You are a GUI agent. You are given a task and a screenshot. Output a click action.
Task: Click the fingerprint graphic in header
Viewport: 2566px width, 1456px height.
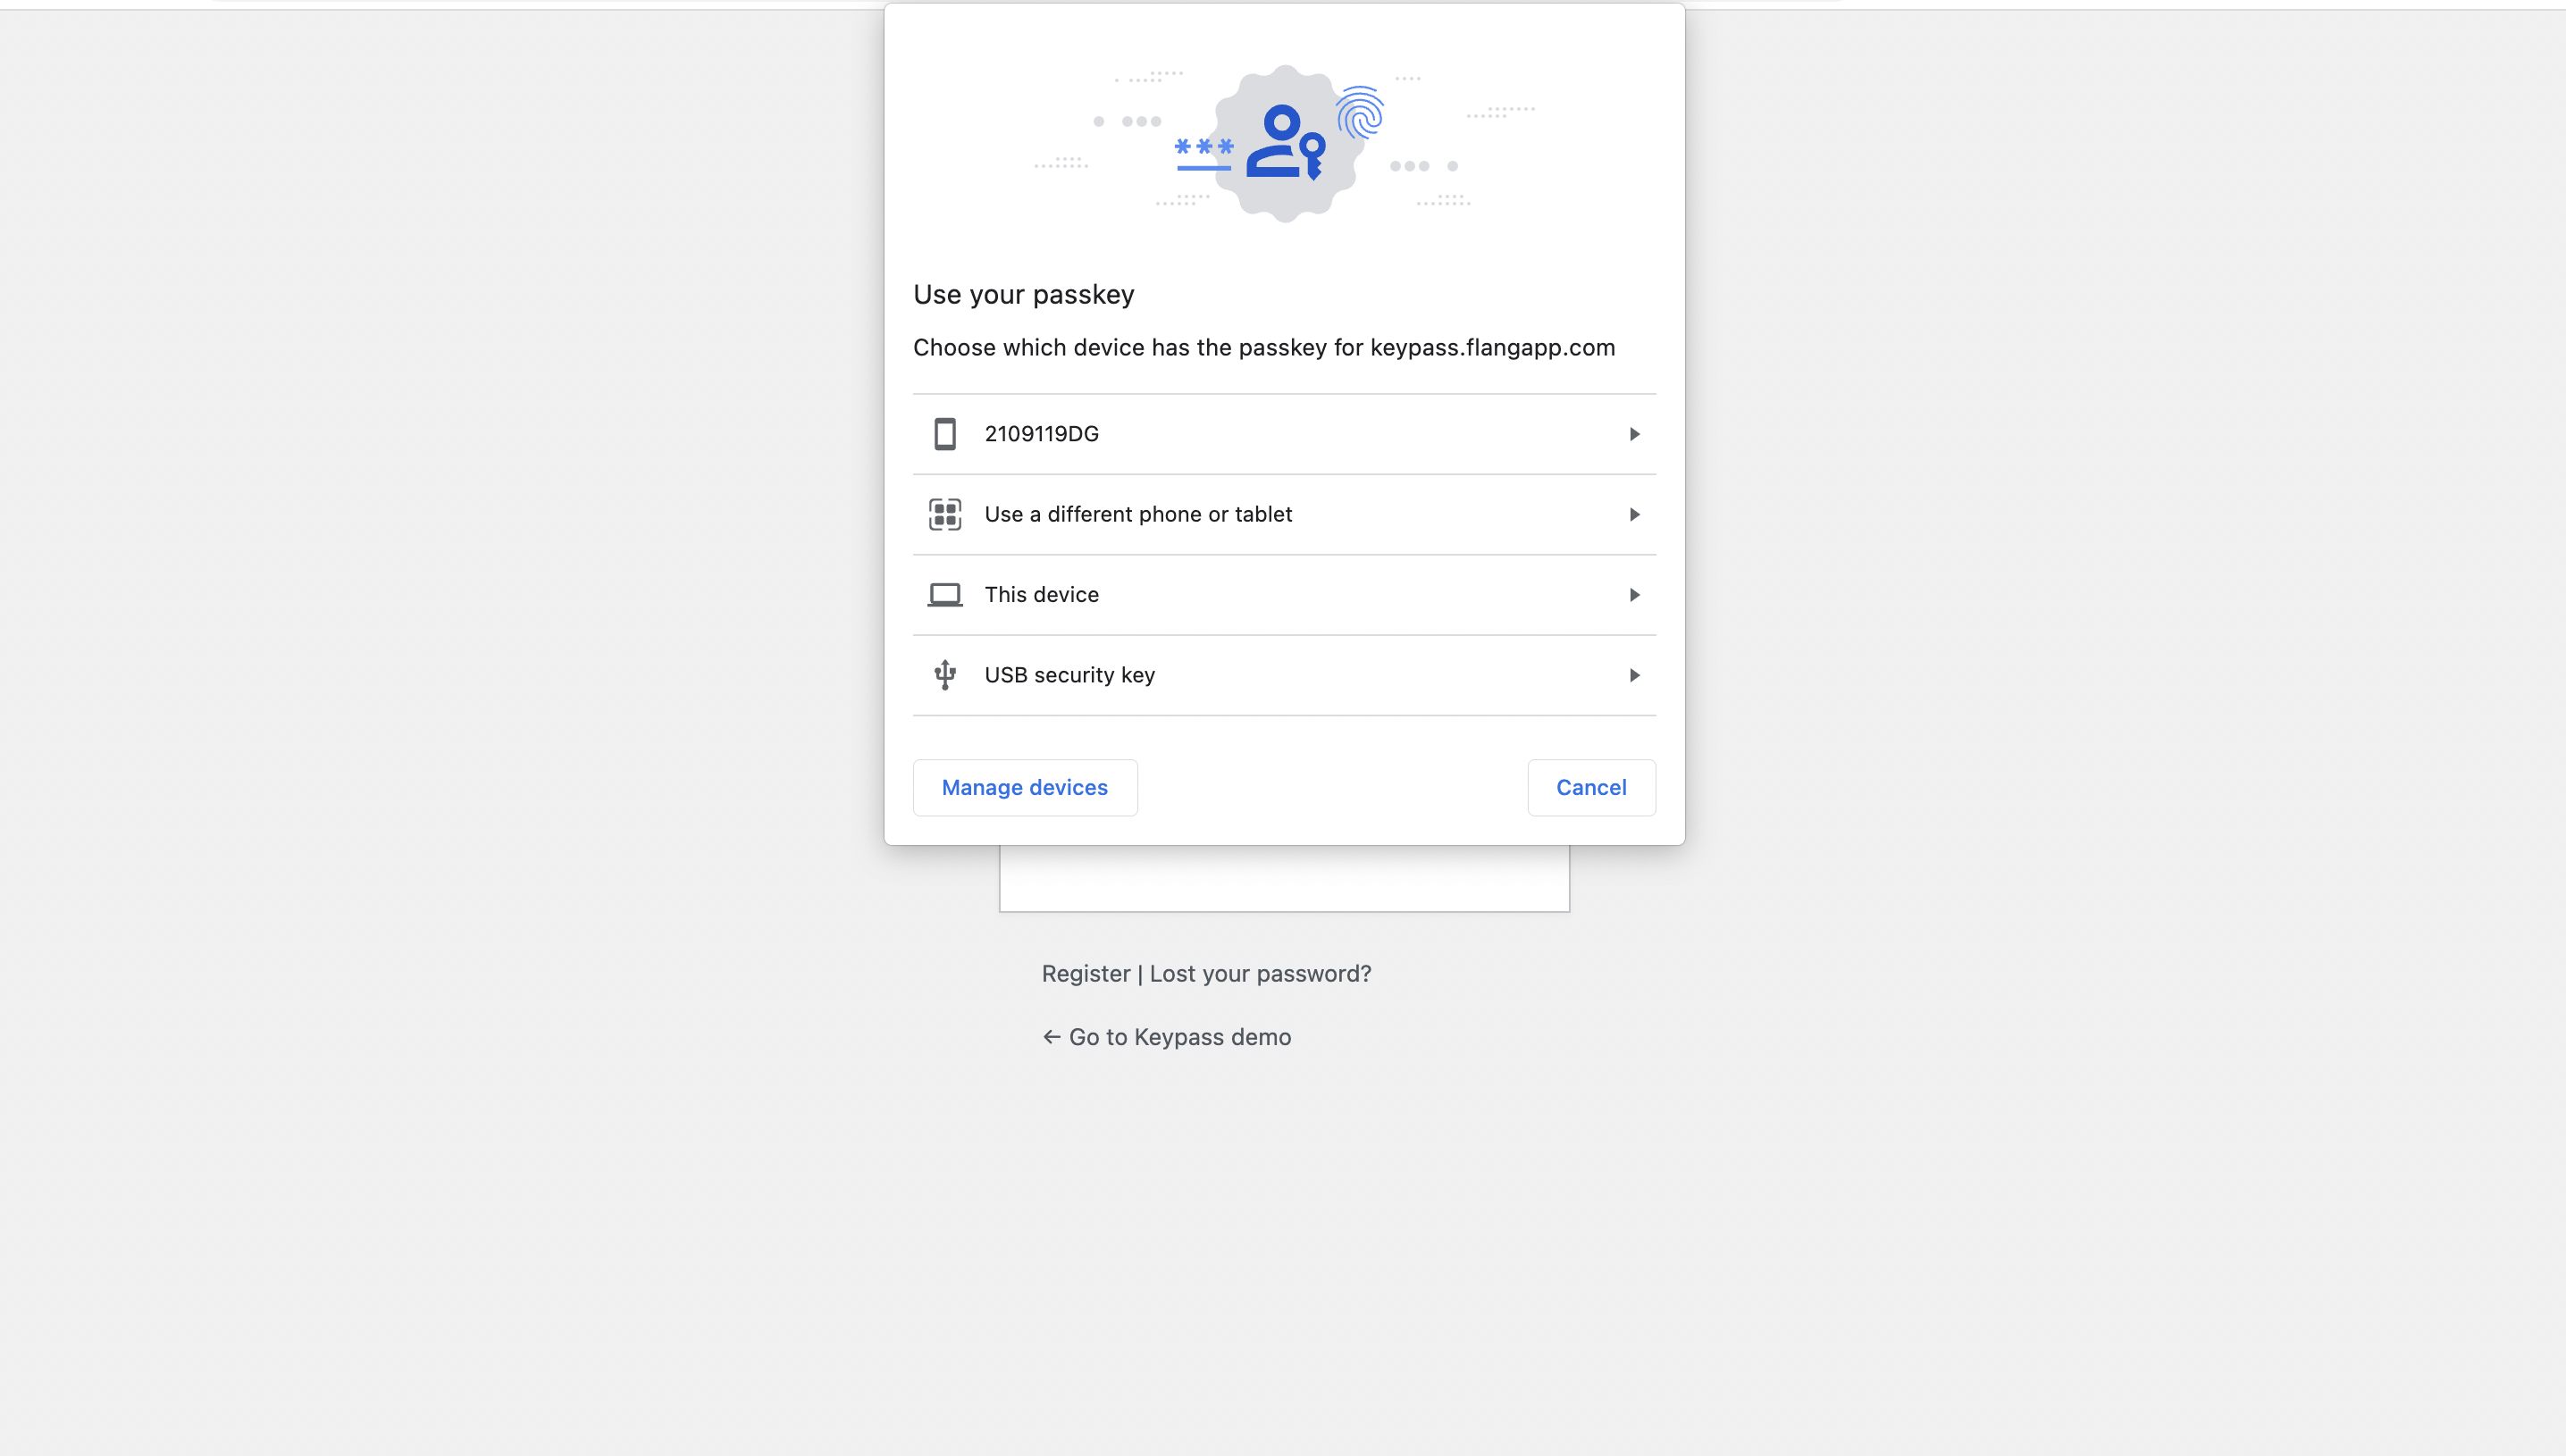click(1360, 113)
